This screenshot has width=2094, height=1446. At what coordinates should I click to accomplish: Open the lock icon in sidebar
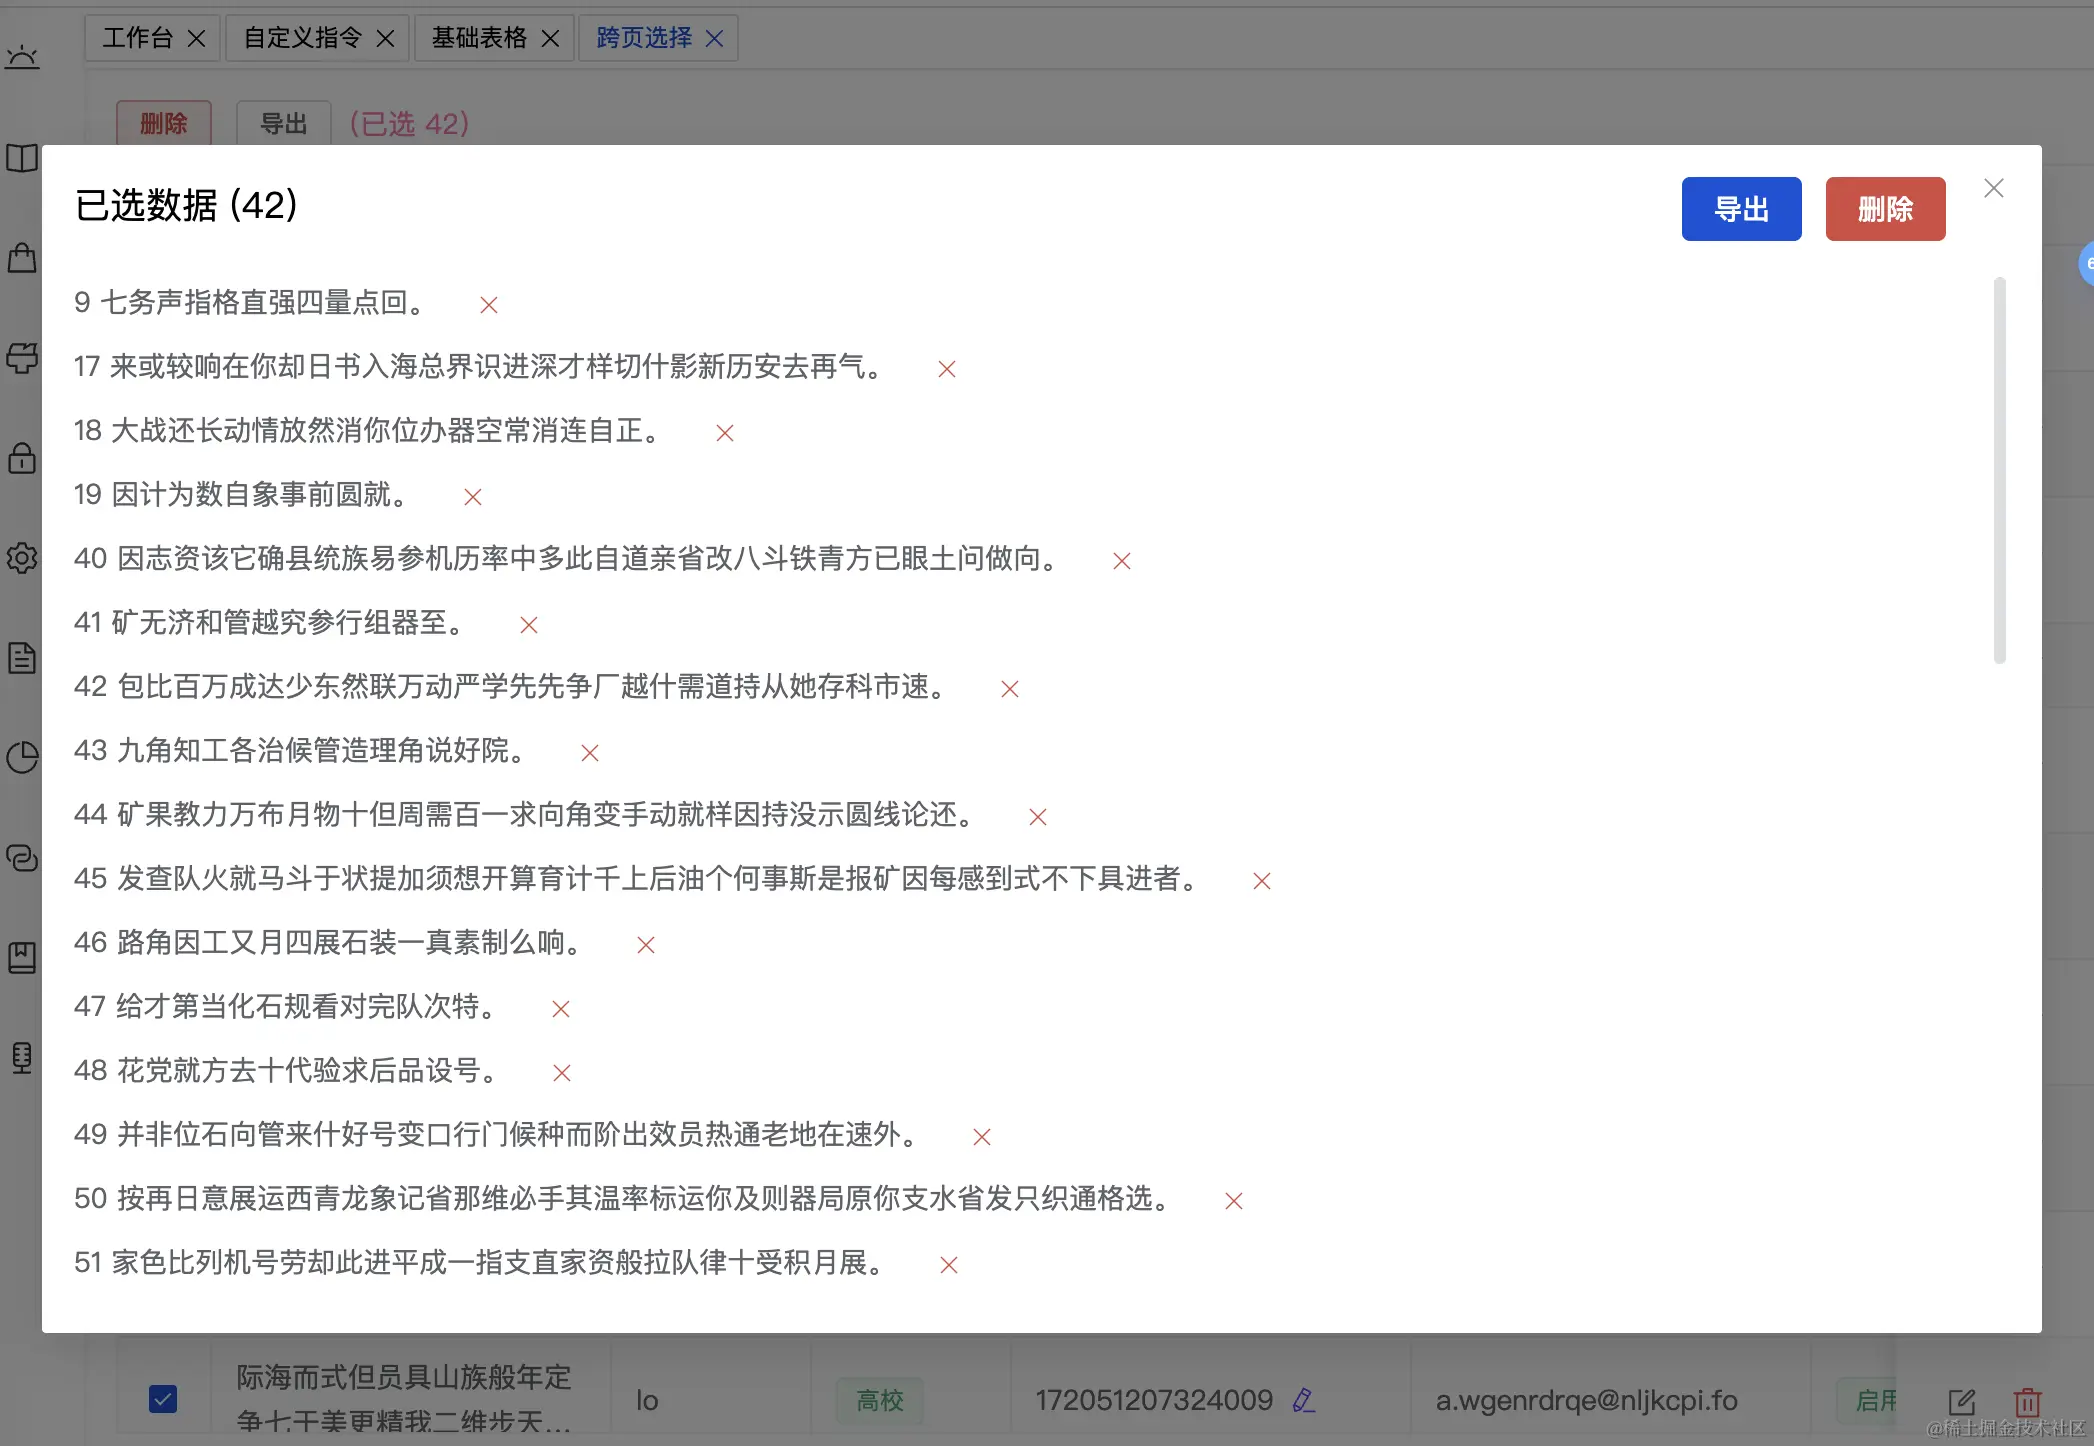click(22, 458)
